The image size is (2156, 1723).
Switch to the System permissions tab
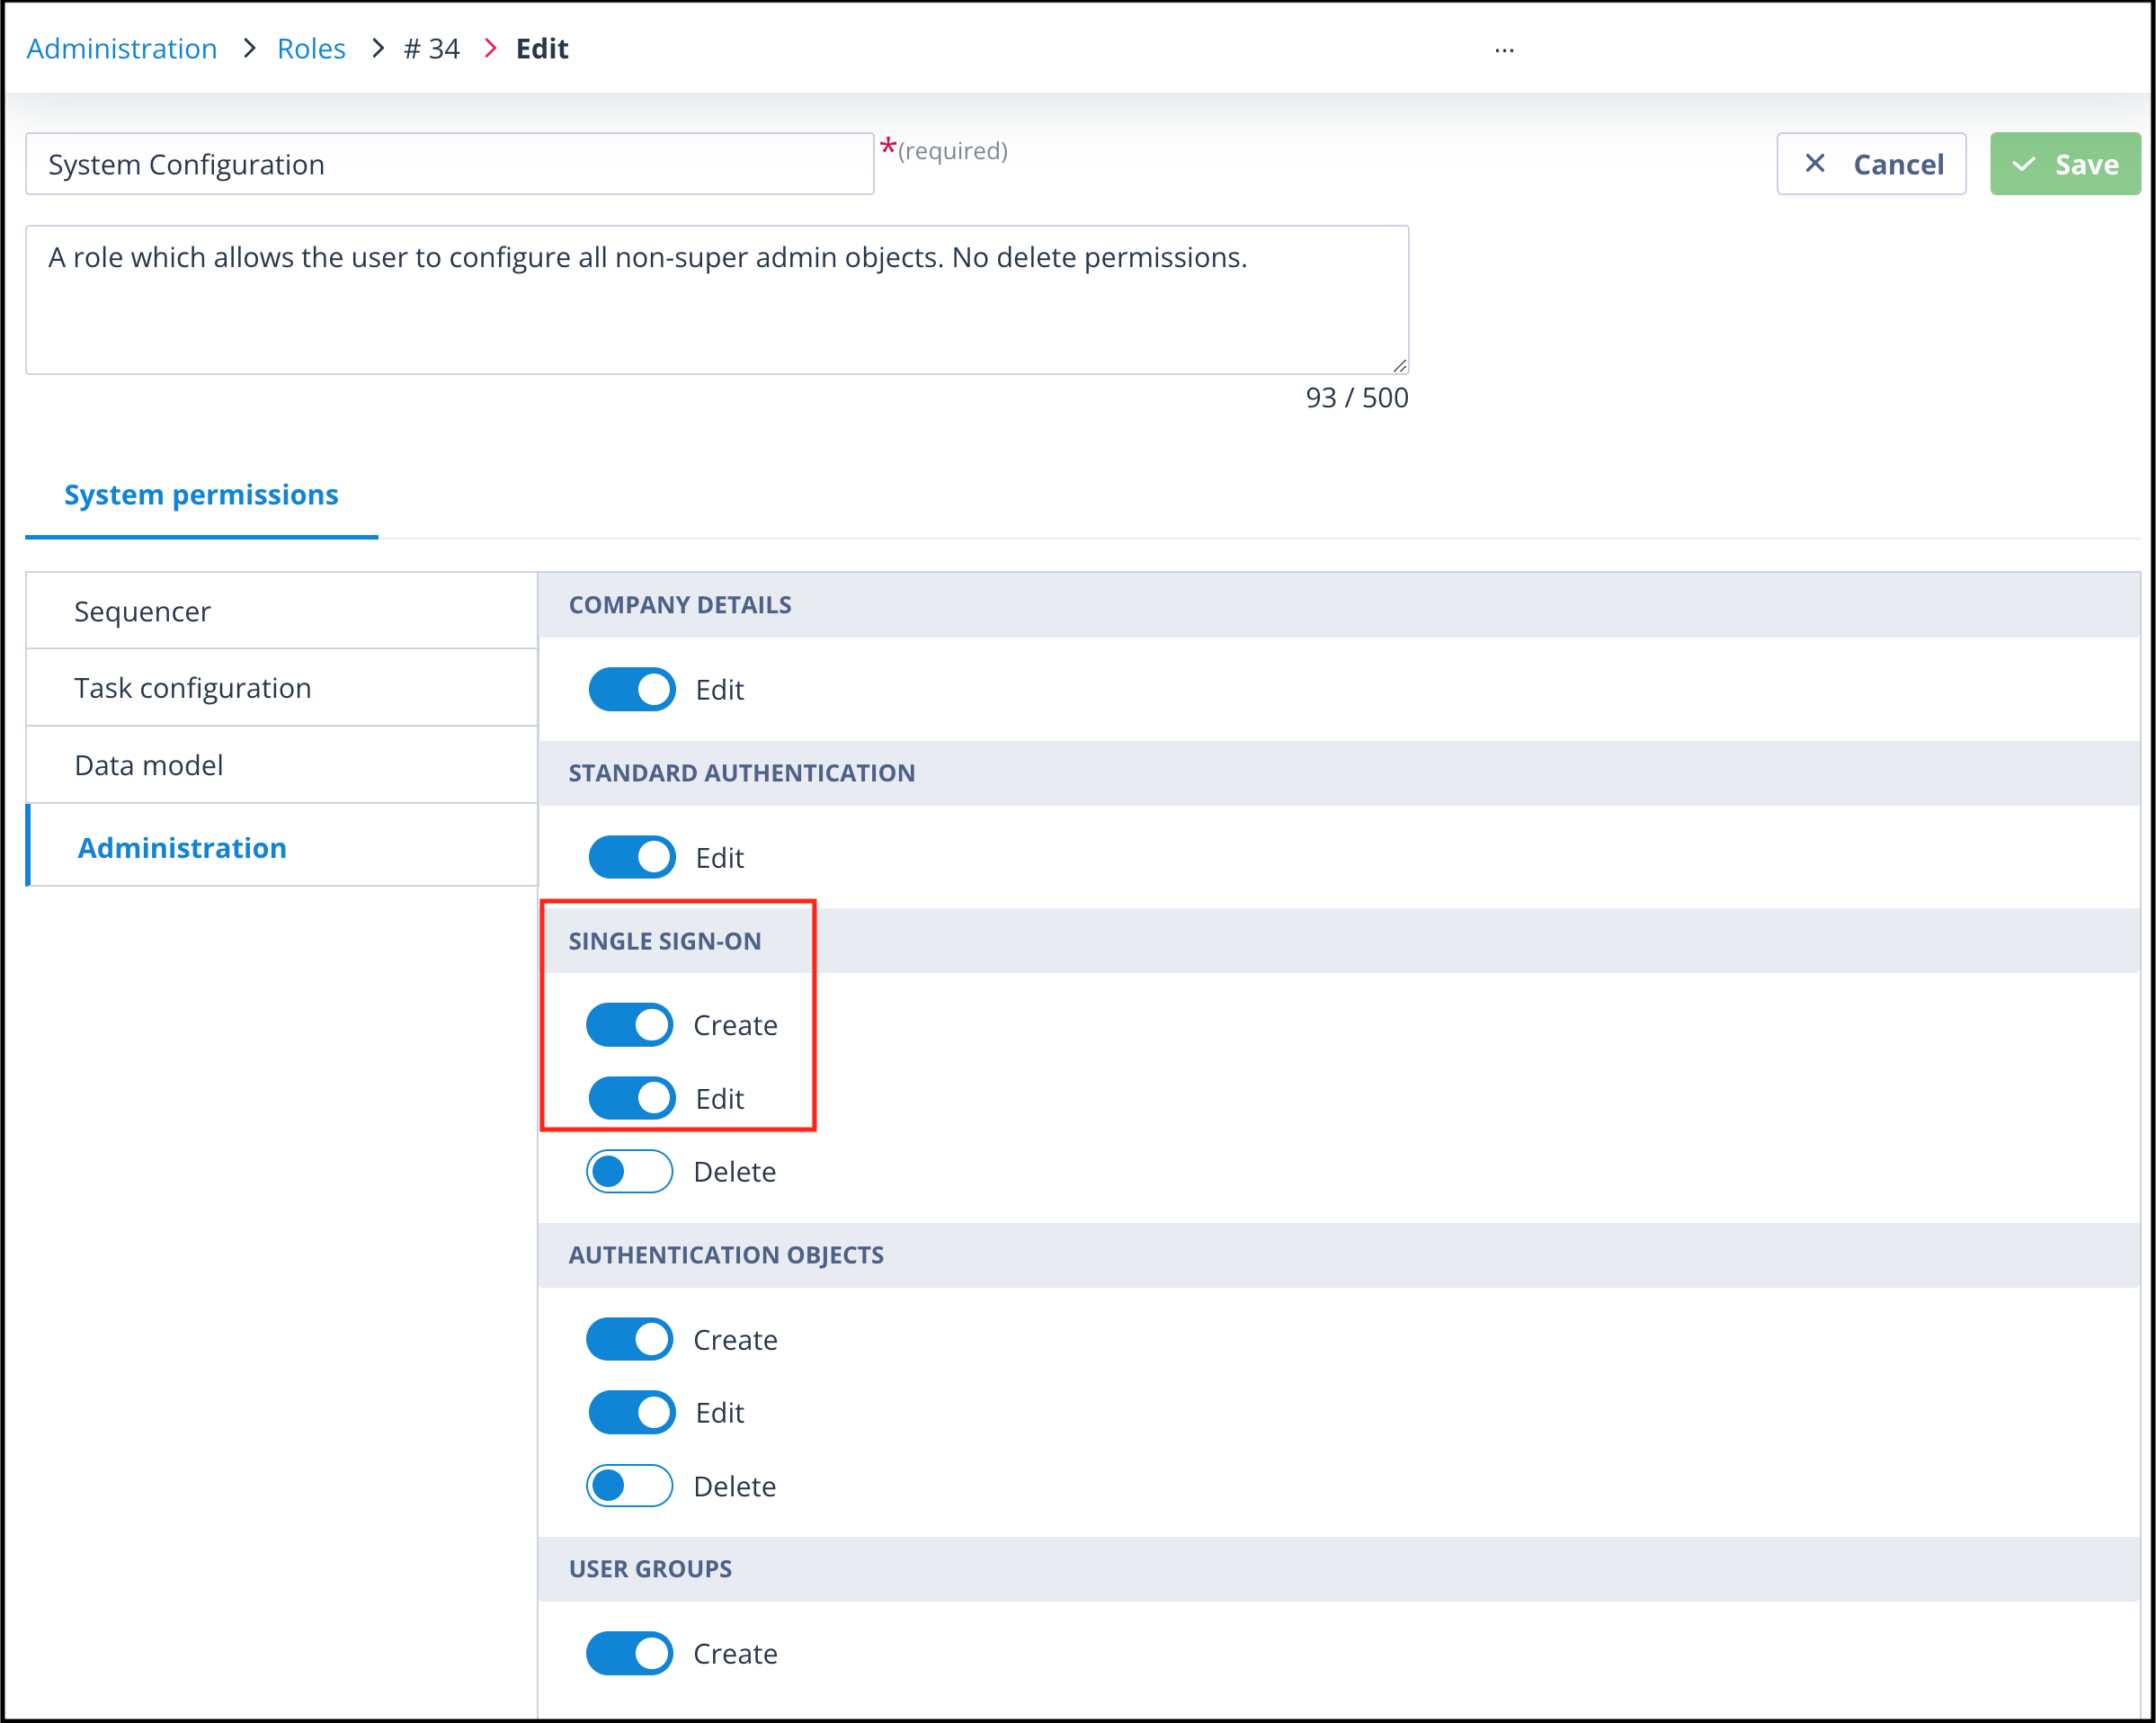coord(201,495)
